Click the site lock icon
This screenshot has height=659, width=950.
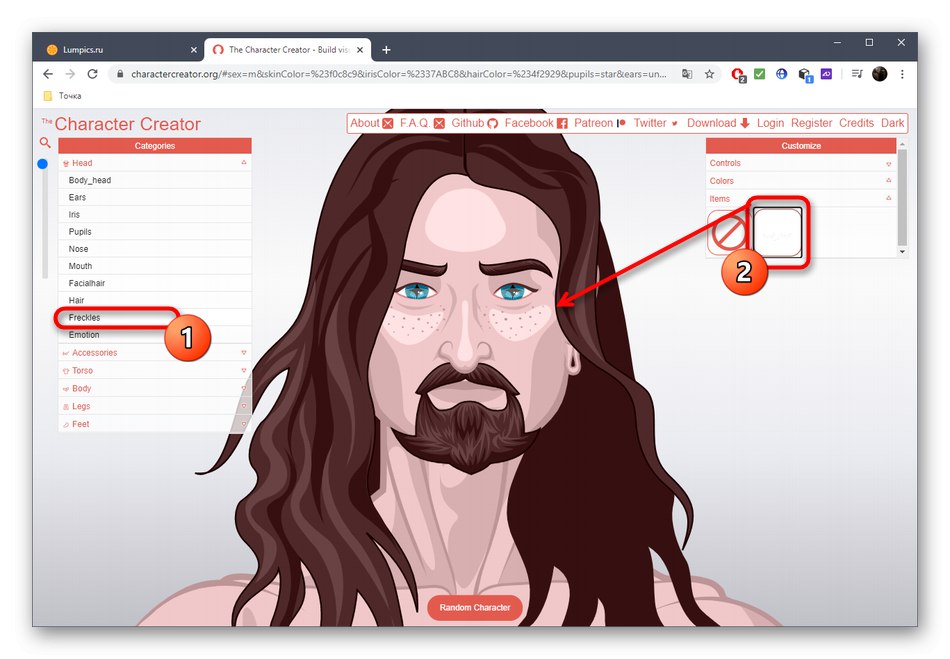[120, 74]
